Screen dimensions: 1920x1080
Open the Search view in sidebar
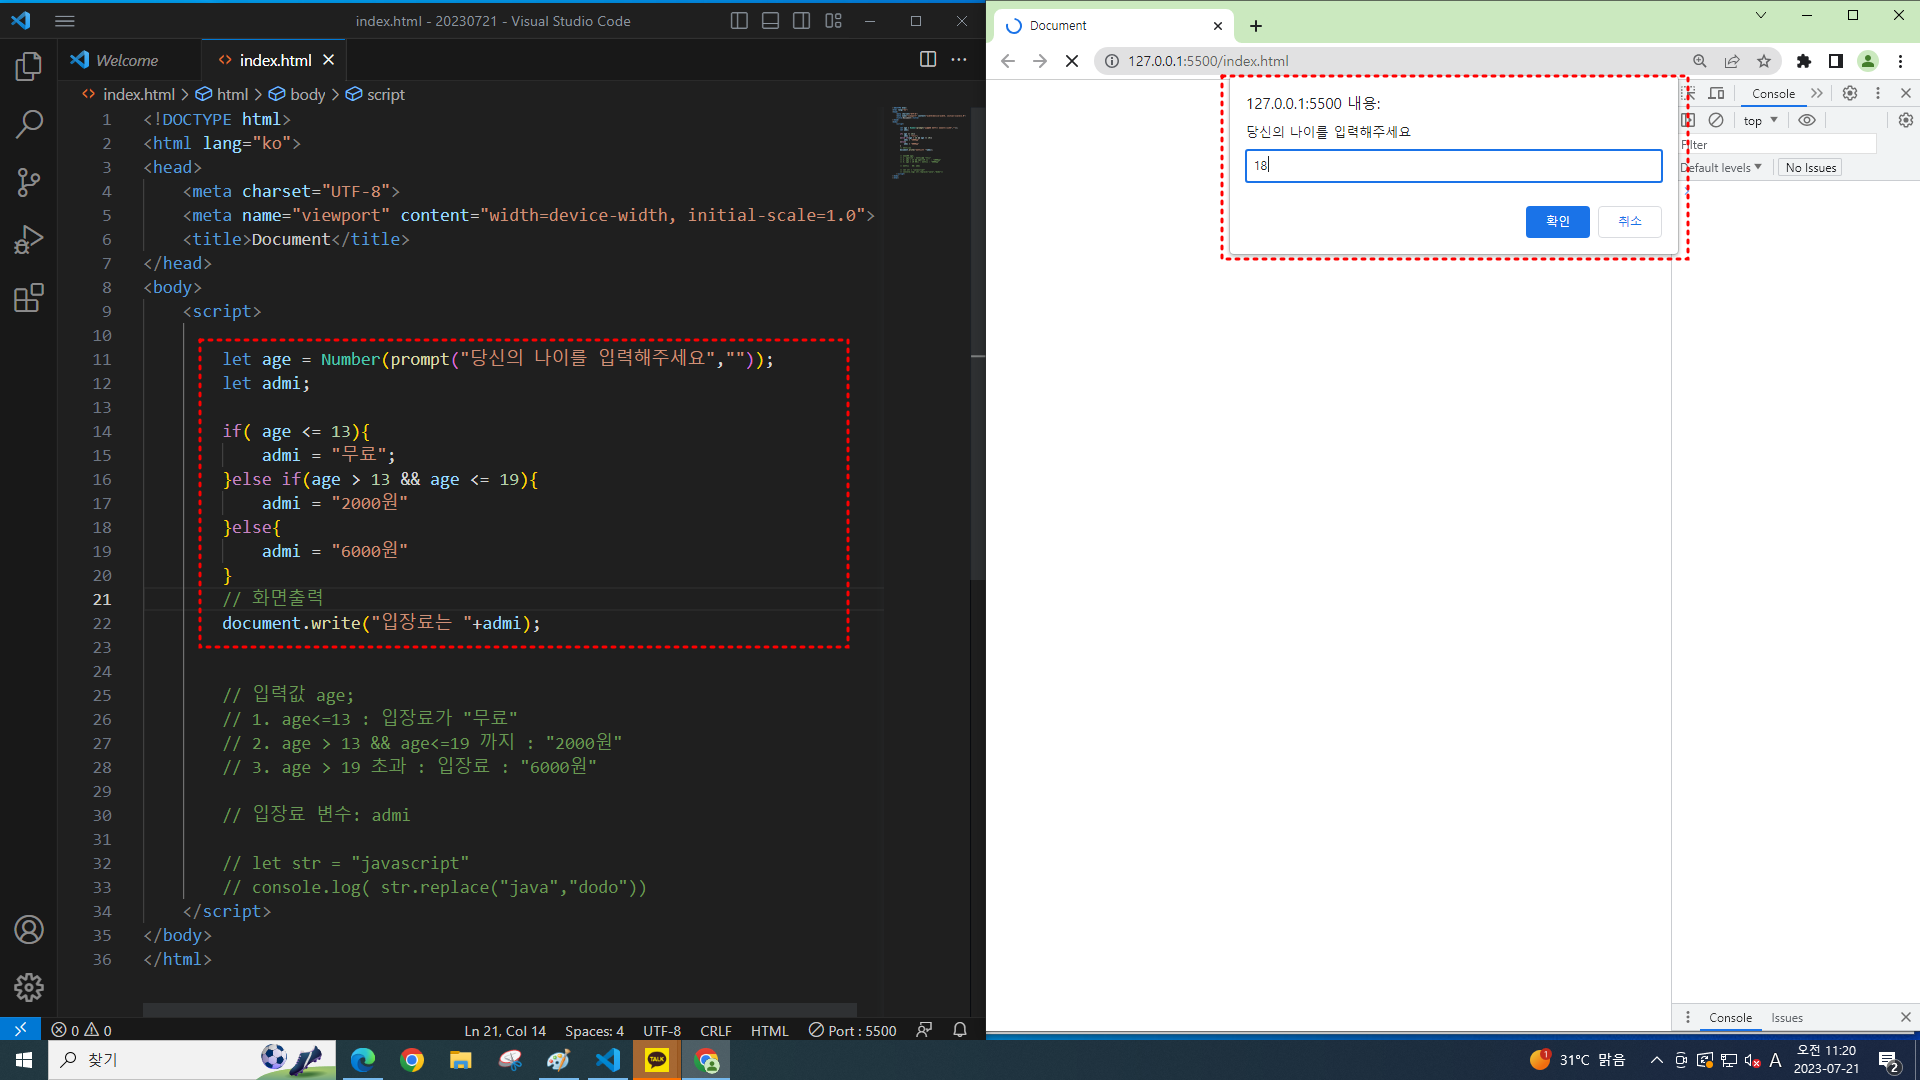29,124
